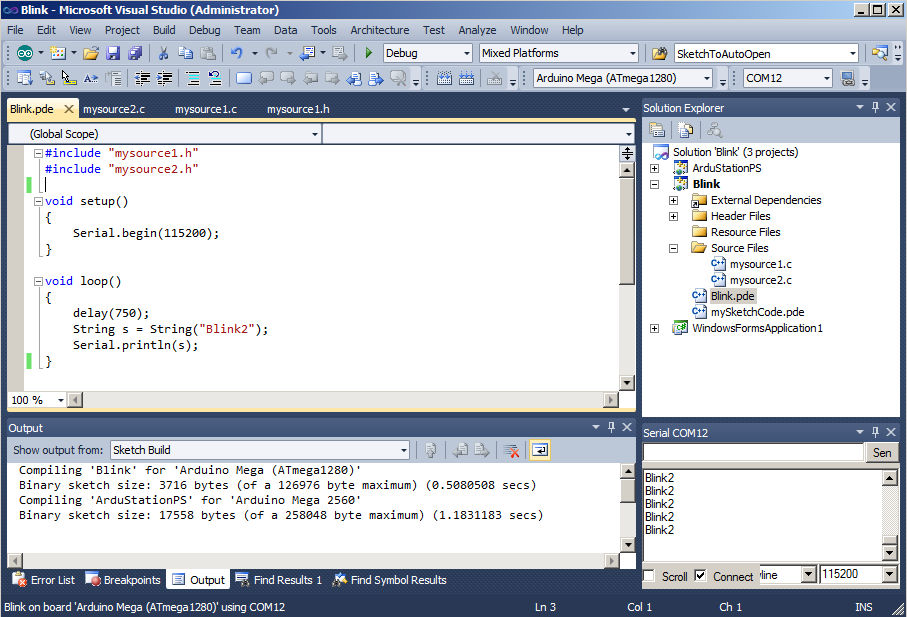Save the current file with the floppy icon

pos(113,53)
